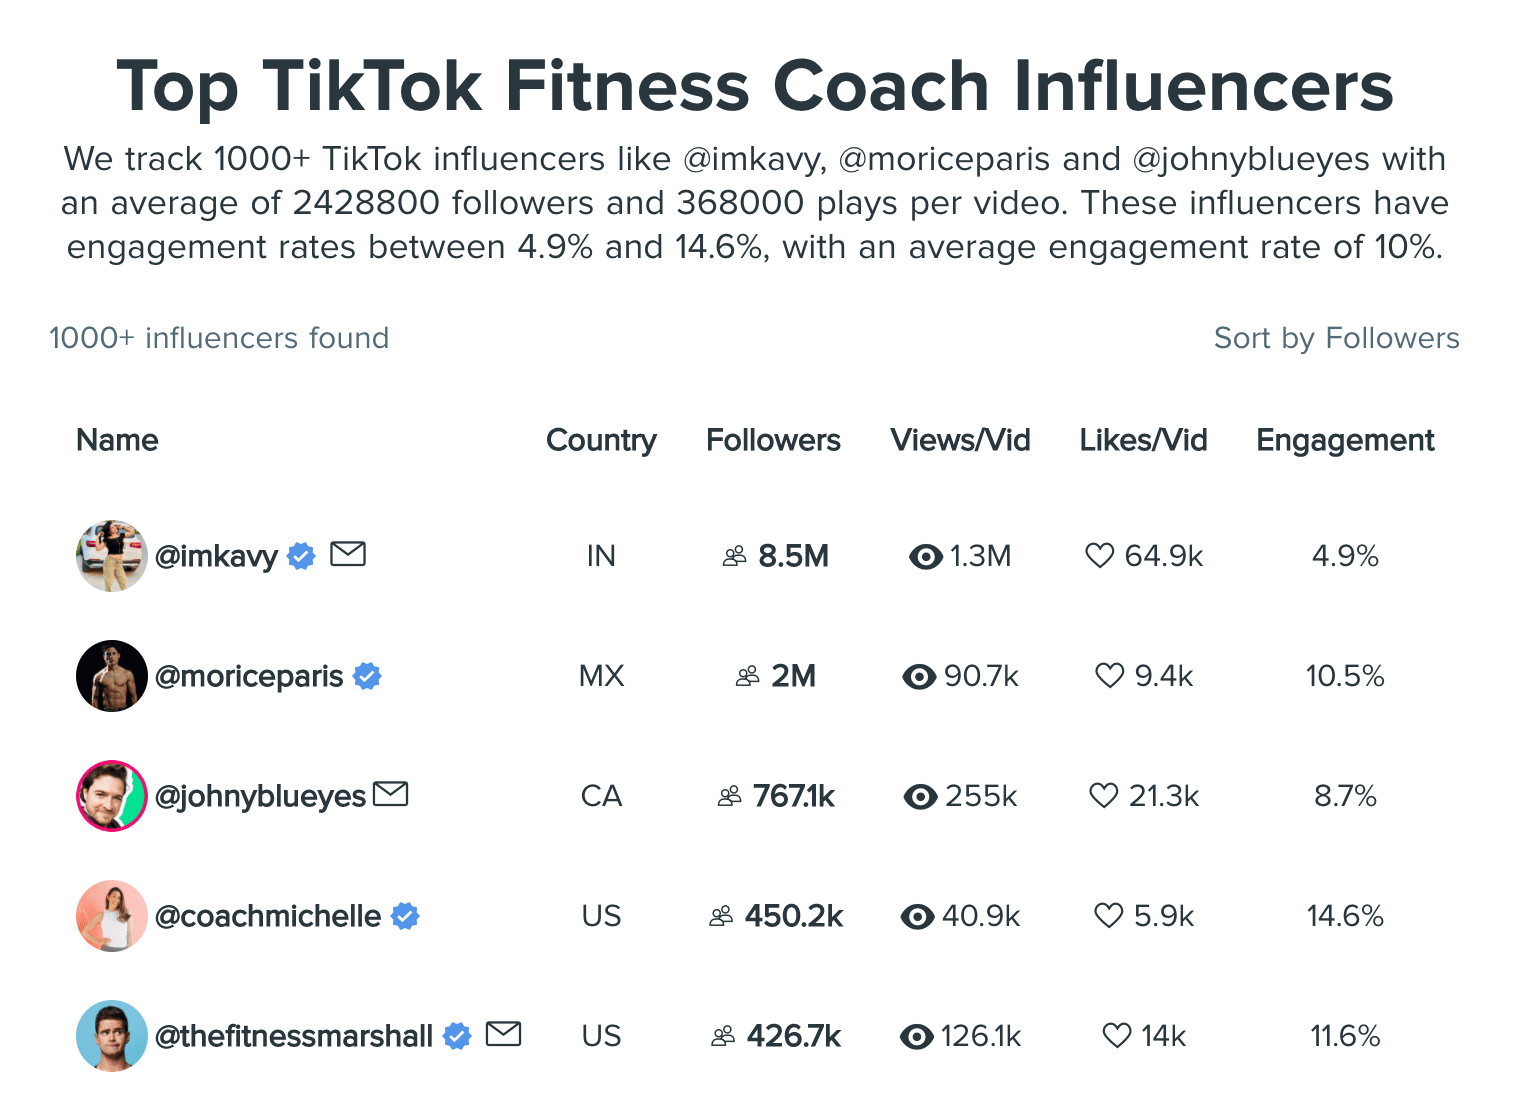Screen dimensions: 1528x1112
Task: Click the 1000+ influencers found link
Action: (219, 338)
